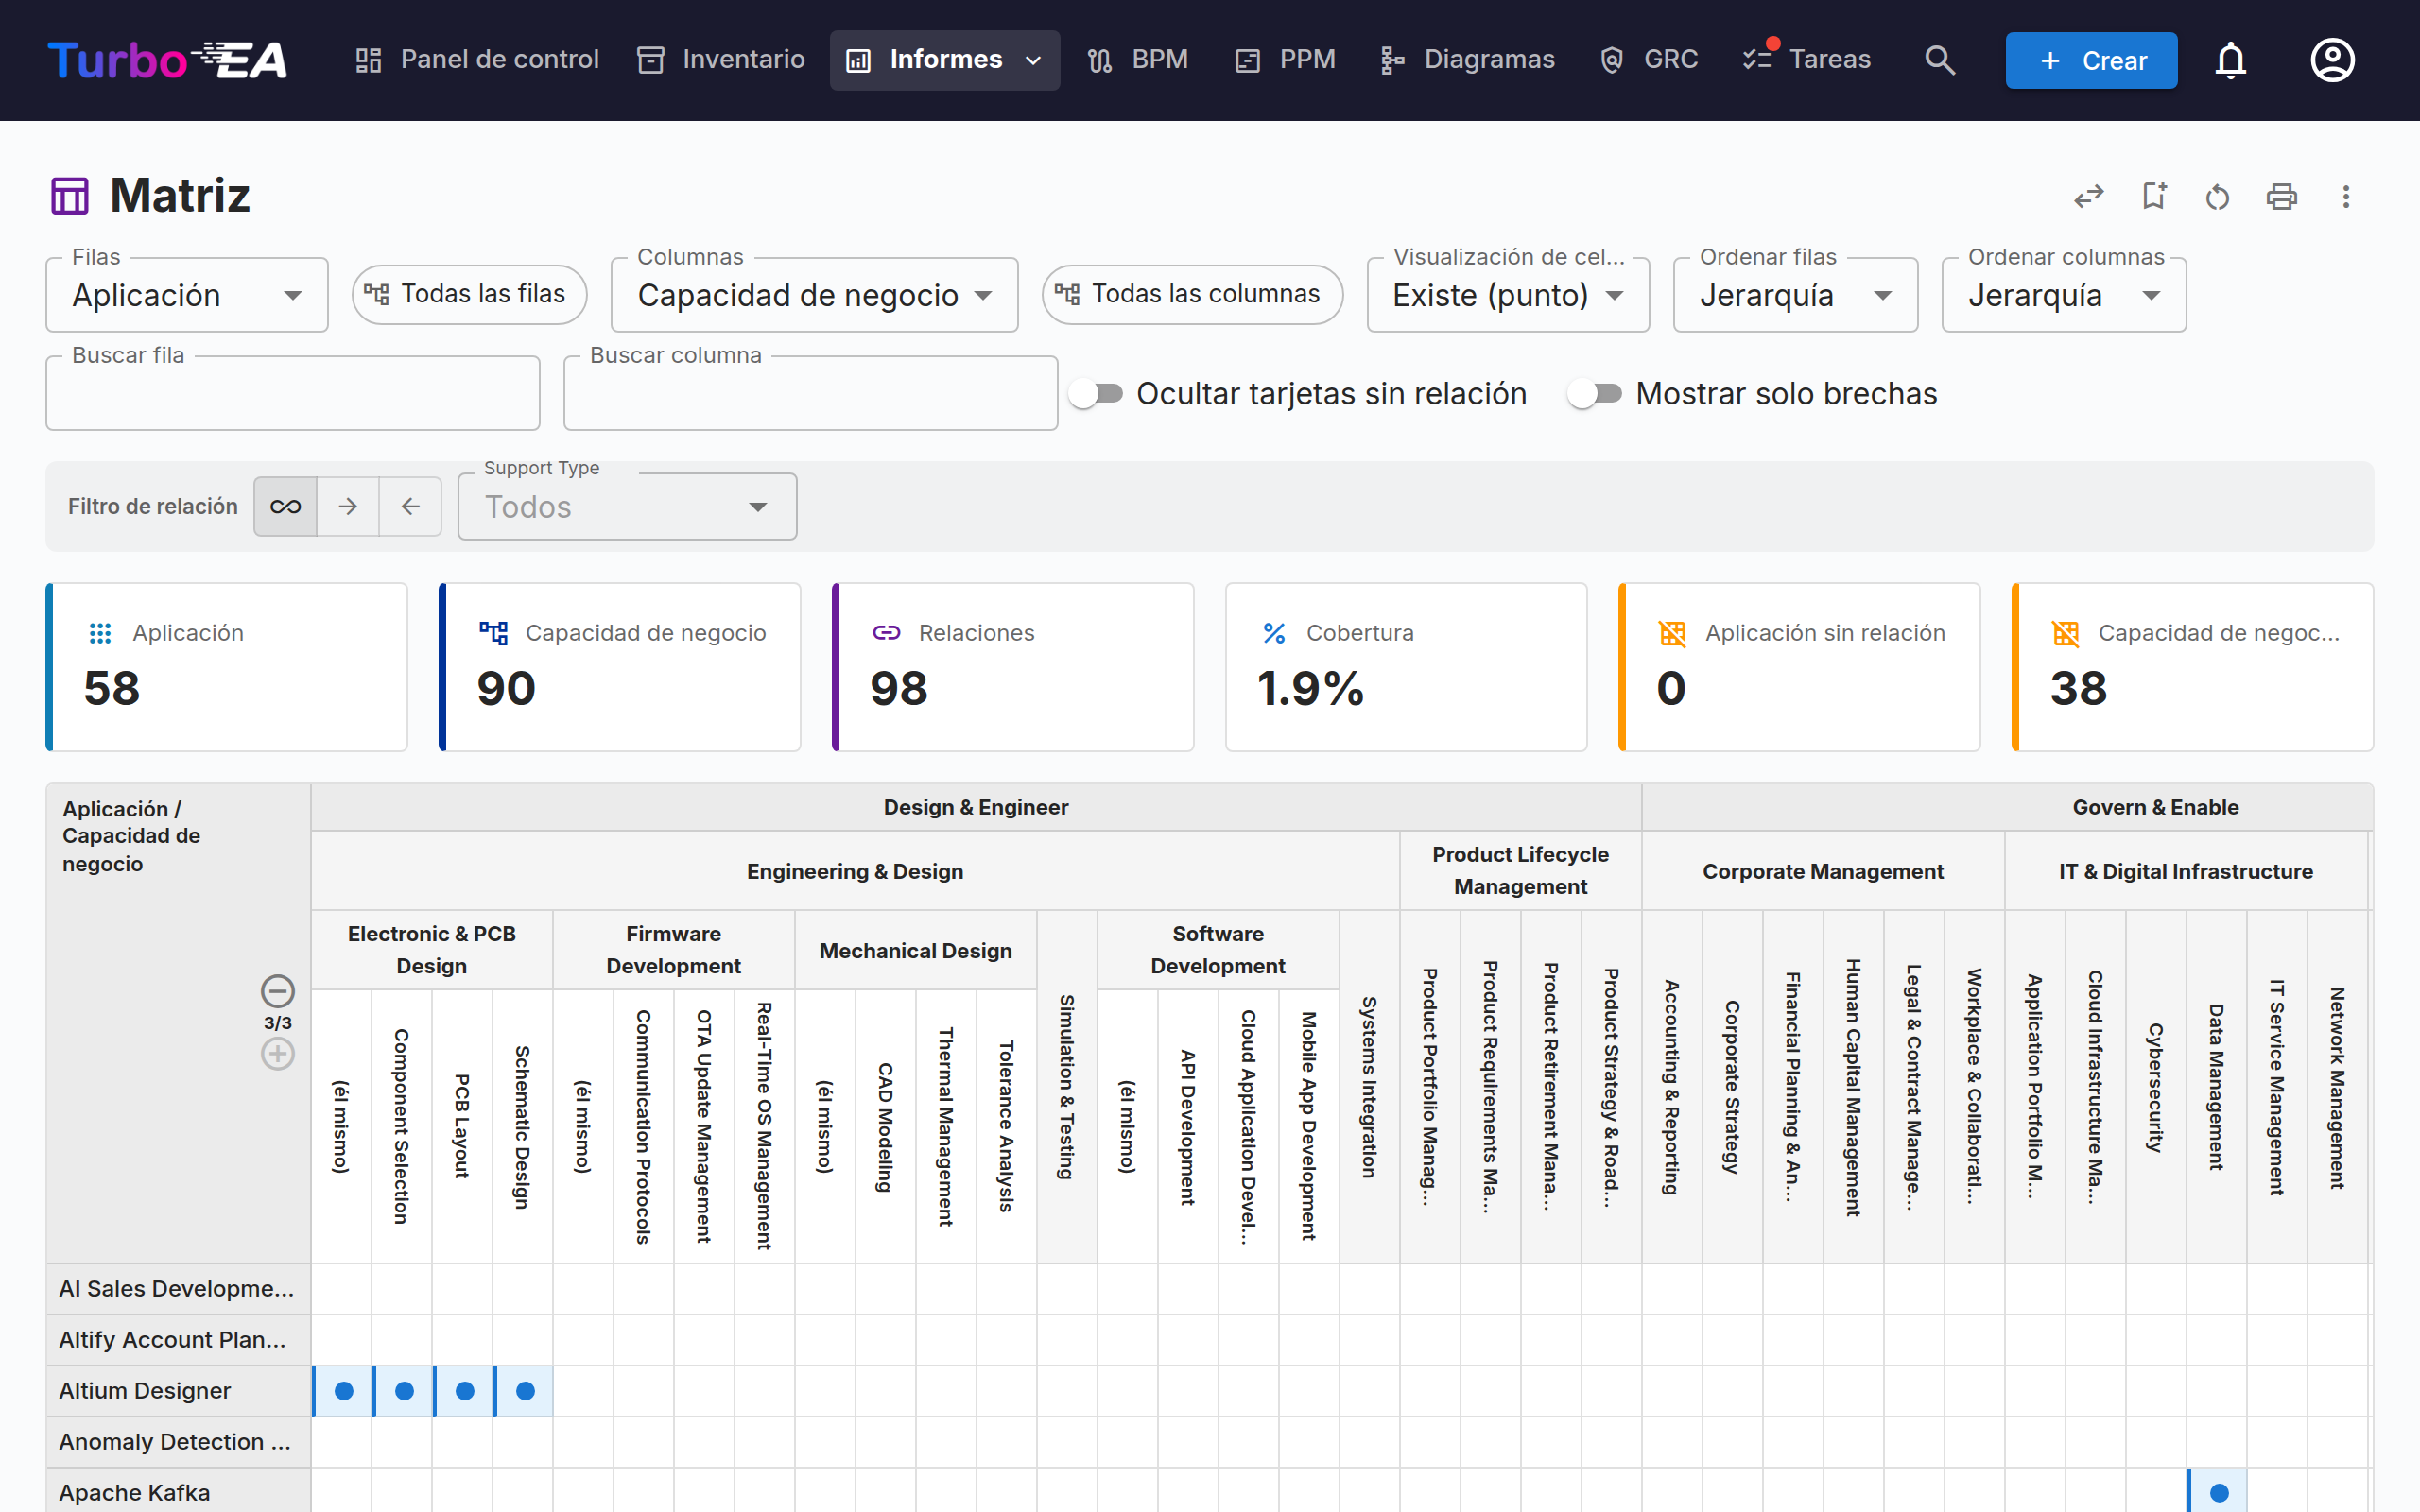Image resolution: width=2420 pixels, height=1512 pixels.
Task: Open the Ordenar filas dropdown
Action: 1795,295
